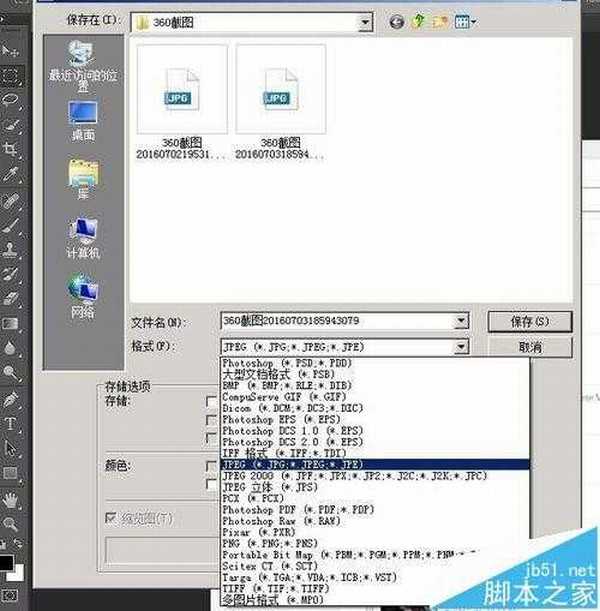Open the view menu icon in dialog
The width and height of the screenshot is (600, 611).
coord(465,22)
